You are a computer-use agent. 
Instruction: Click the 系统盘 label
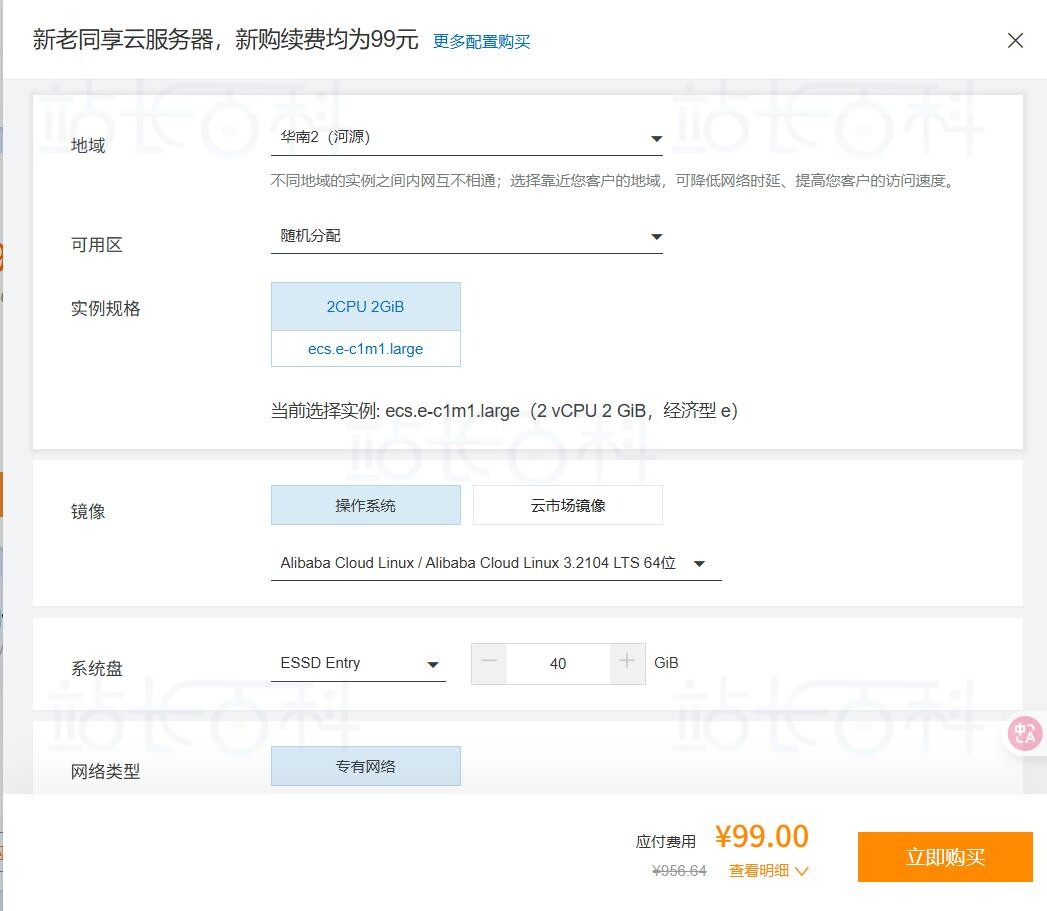97,669
